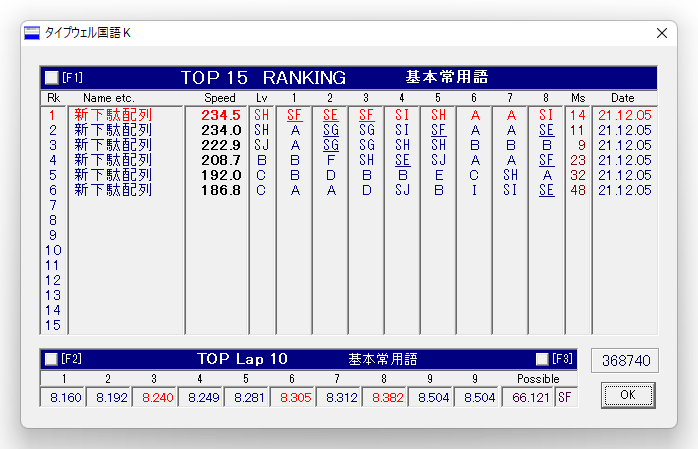The width and height of the screenshot is (698, 449).
Task: Click the SJ level in rank 3 Lv column
Action: click(261, 145)
